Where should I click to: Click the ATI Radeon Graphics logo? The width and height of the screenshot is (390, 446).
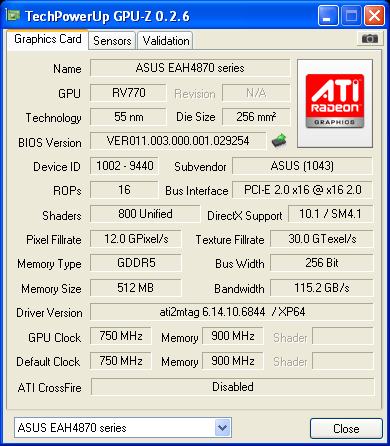(335, 103)
